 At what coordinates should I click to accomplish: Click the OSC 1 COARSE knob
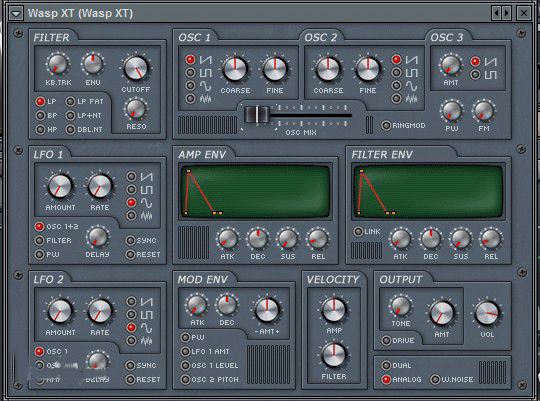235,69
